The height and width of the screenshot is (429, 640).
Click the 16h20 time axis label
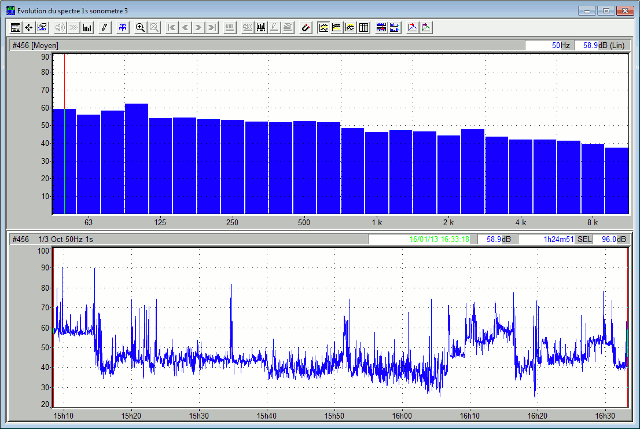(x=537, y=416)
